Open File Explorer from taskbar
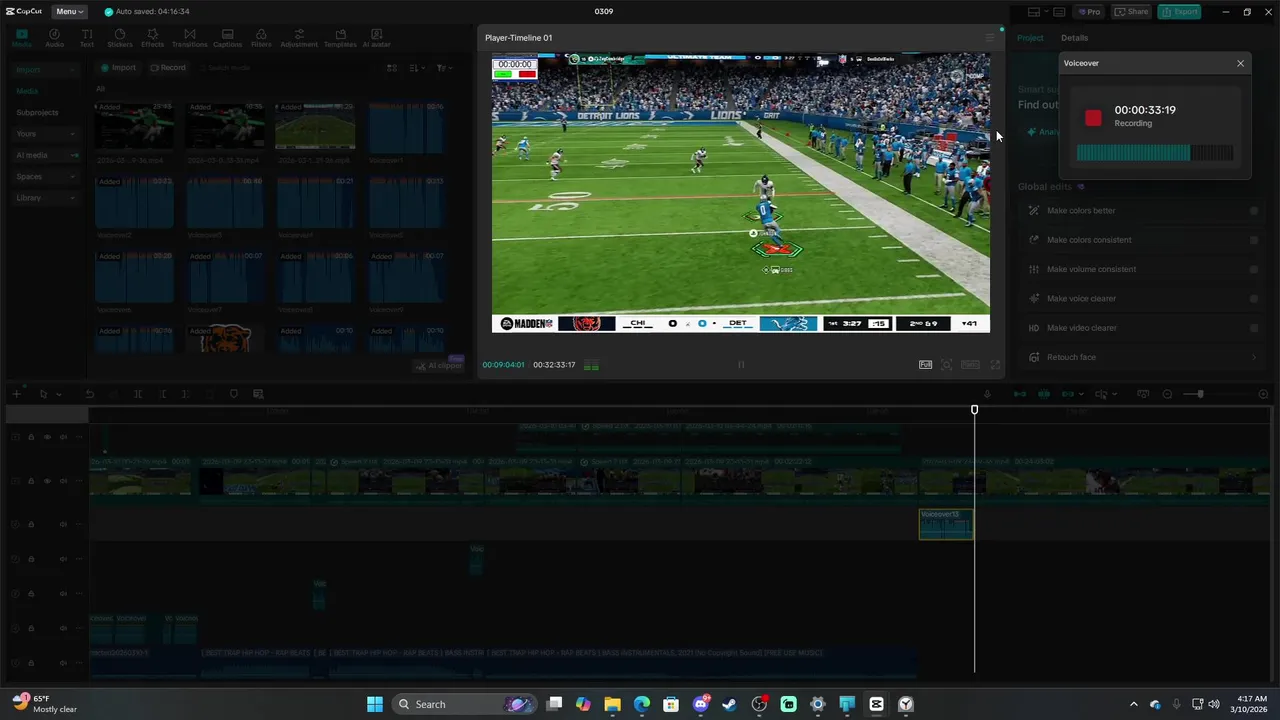This screenshot has height=720, width=1280. pyautogui.click(x=612, y=704)
